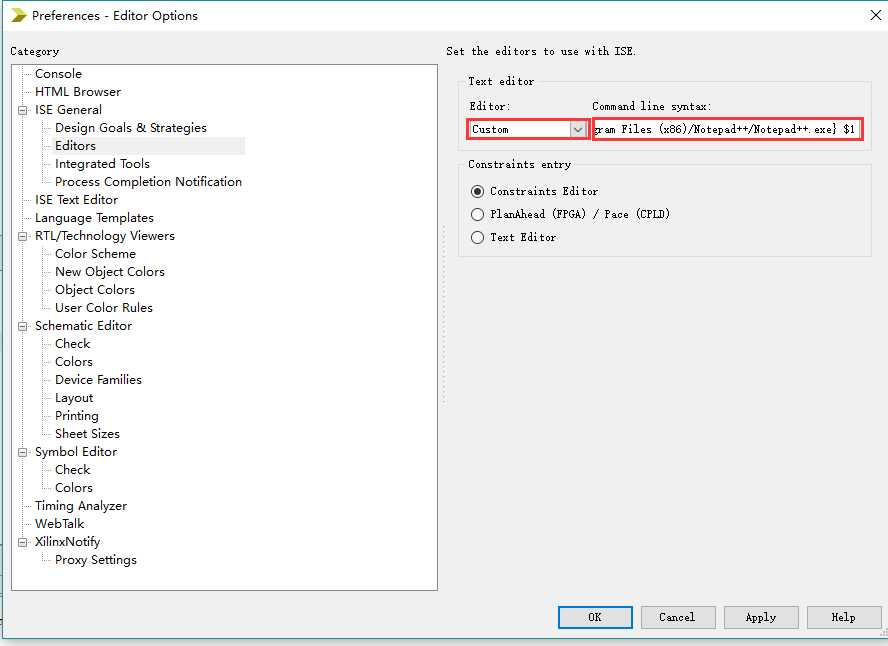The width and height of the screenshot is (888, 646).
Task: Open Proxy Settings page
Action: coord(96,560)
